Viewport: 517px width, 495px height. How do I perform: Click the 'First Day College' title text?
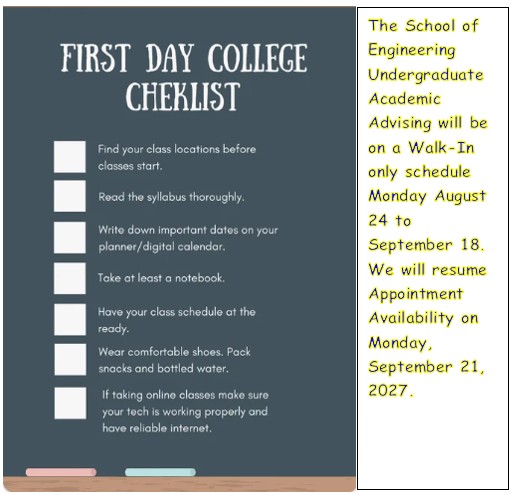coord(184,58)
